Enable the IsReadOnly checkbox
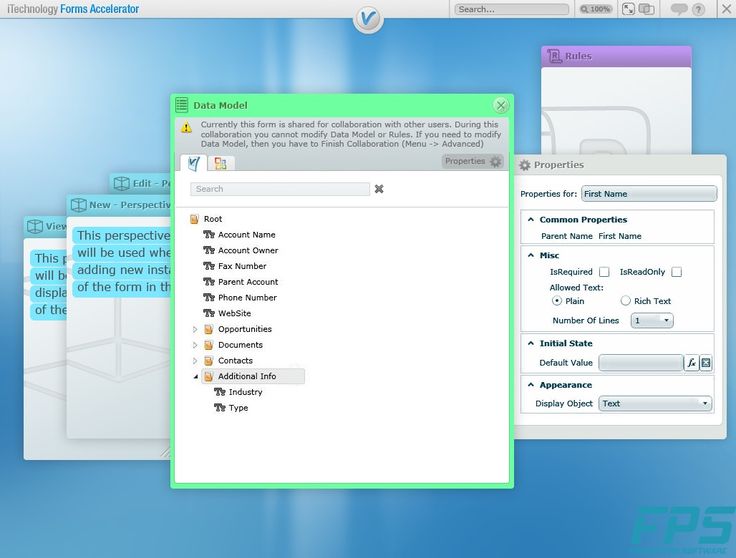Image resolution: width=736 pixels, height=558 pixels. tap(676, 272)
